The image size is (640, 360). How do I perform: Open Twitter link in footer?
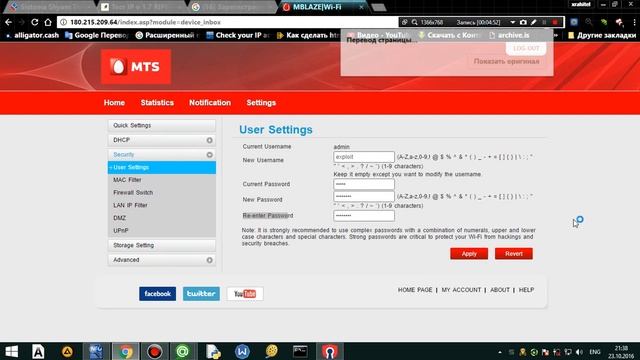point(201,294)
